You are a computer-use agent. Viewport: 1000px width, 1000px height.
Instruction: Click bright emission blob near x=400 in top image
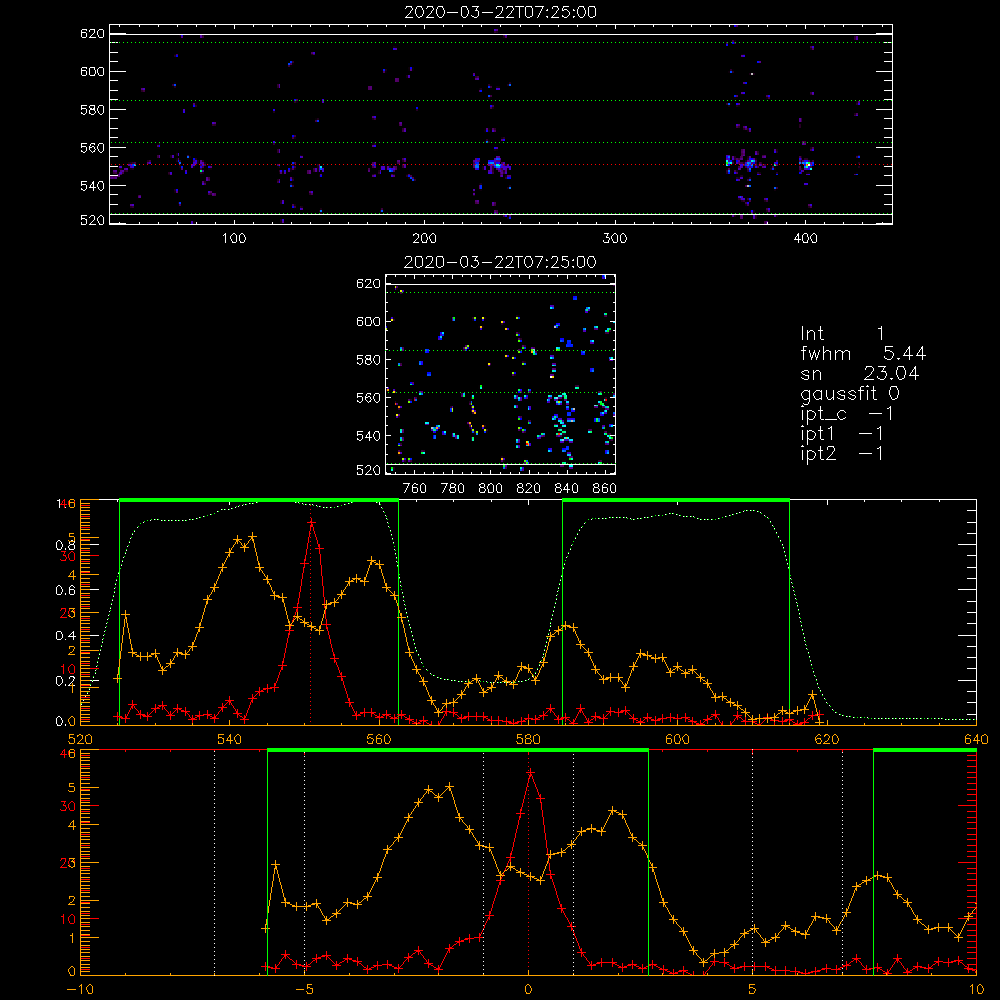click(806, 164)
